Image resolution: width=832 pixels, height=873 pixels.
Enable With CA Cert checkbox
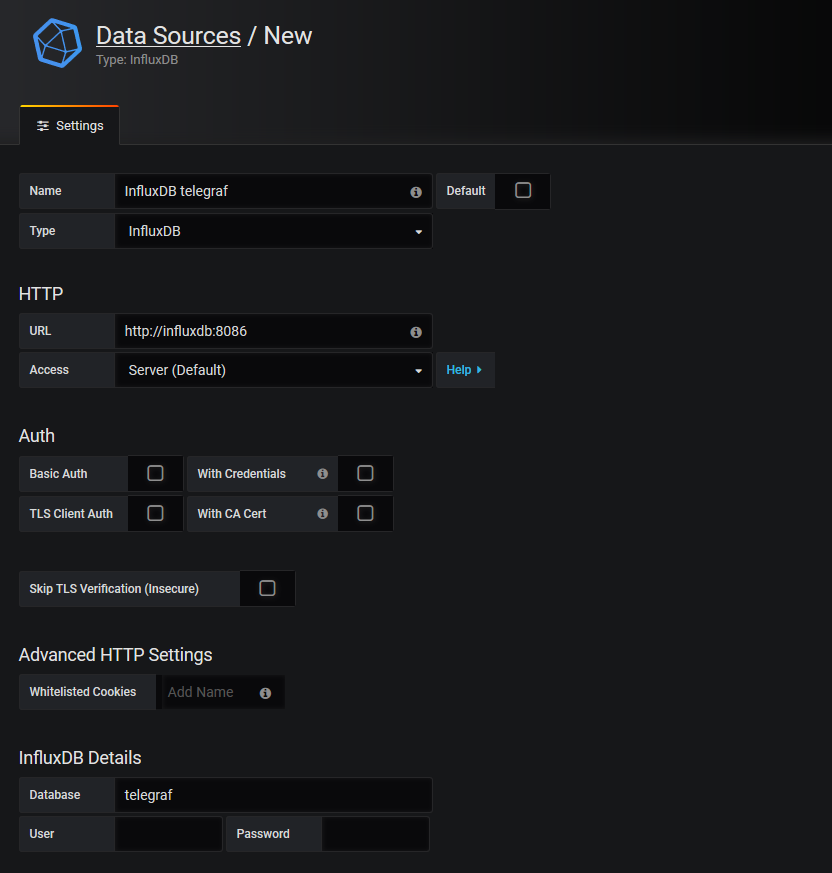[365, 513]
